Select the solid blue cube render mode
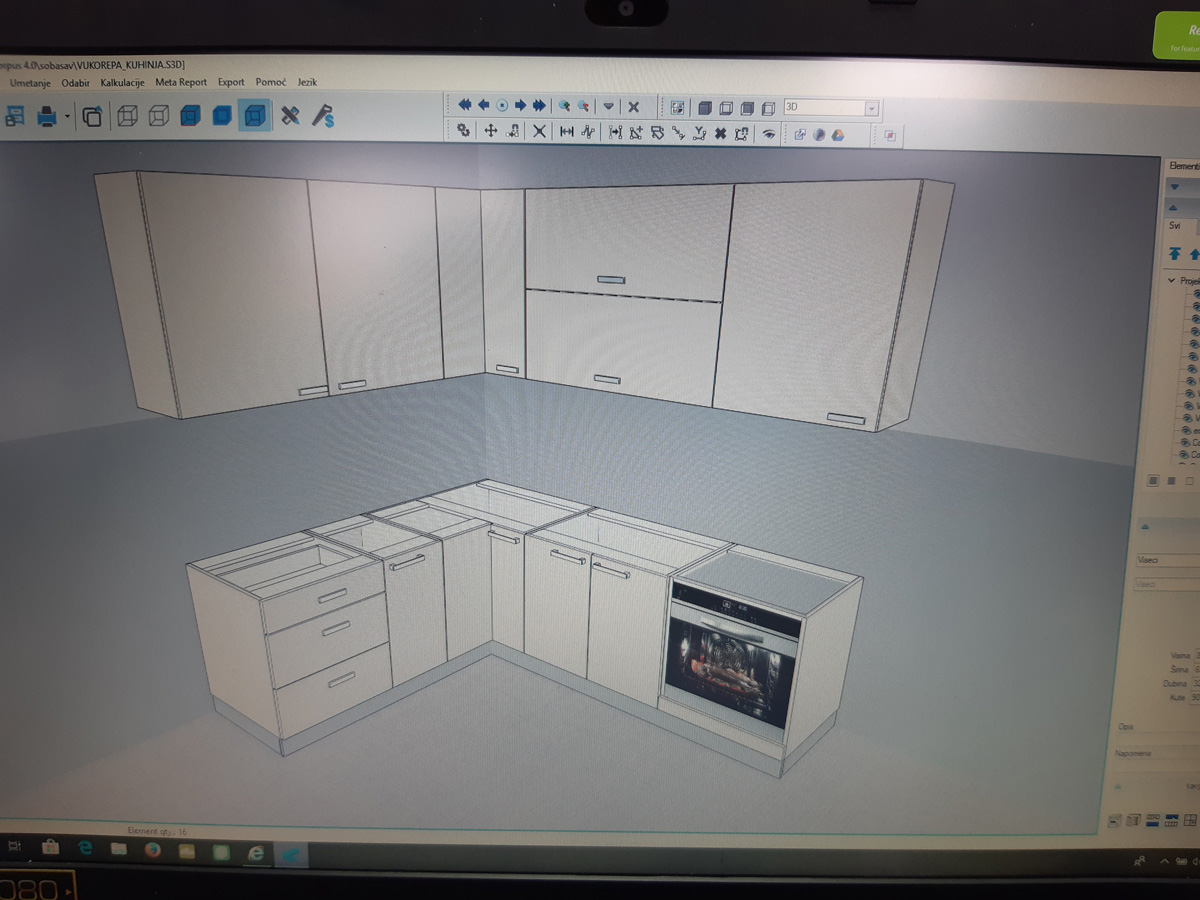1200x900 pixels. point(222,117)
